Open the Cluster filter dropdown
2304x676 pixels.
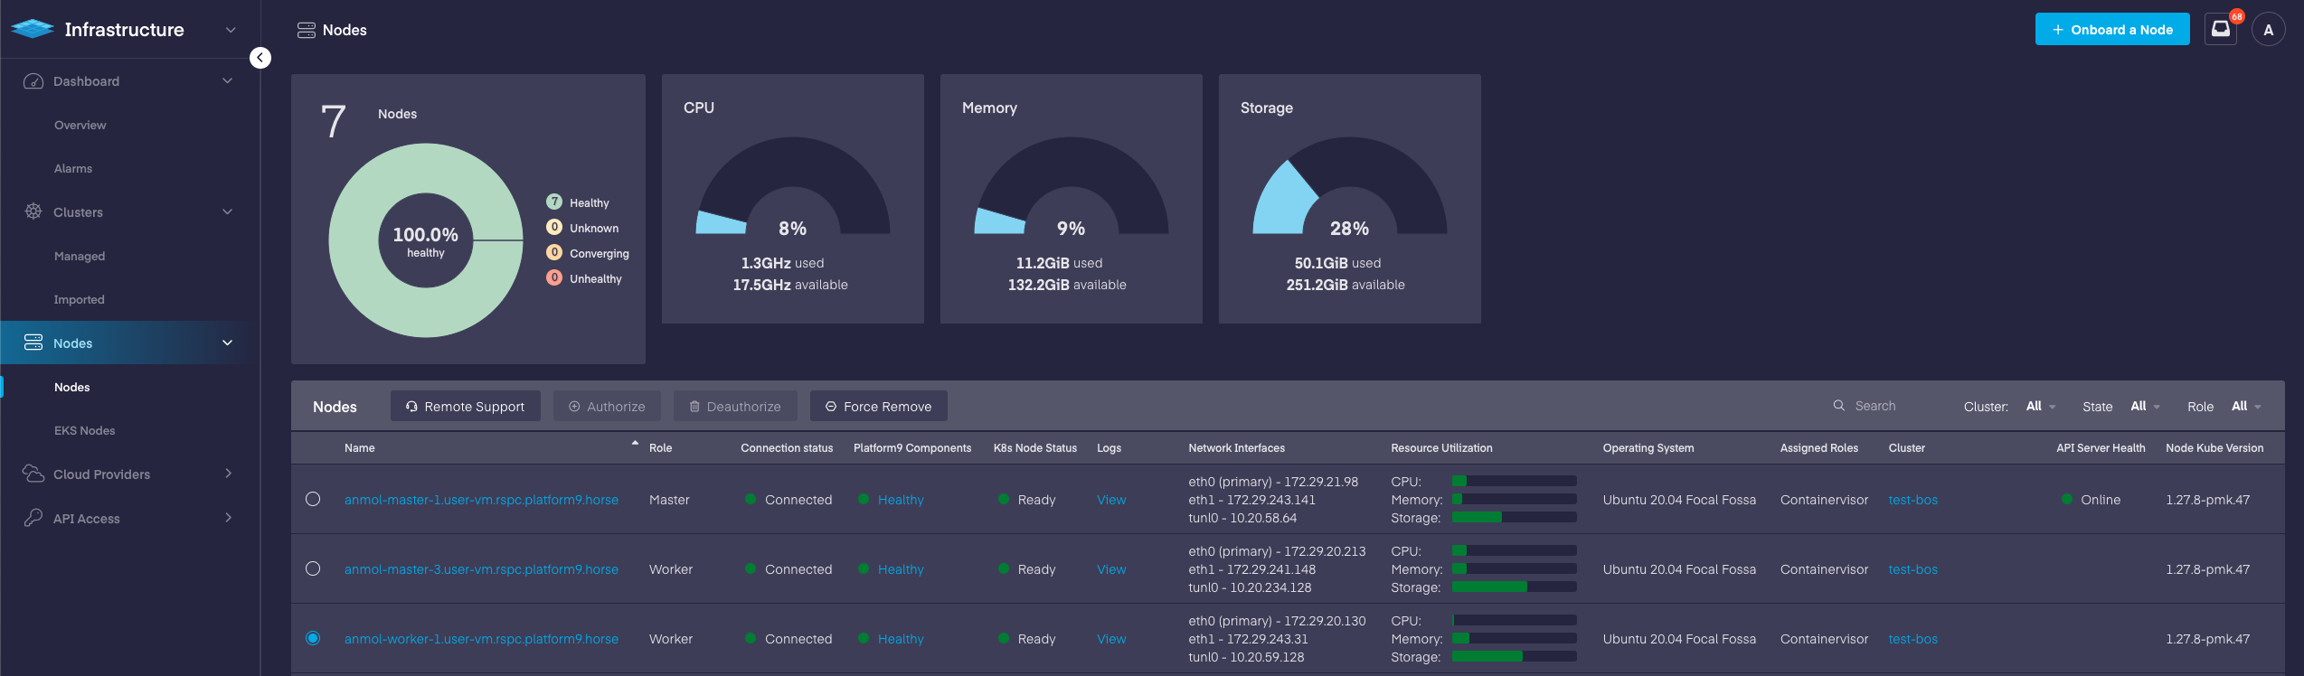tap(2040, 407)
